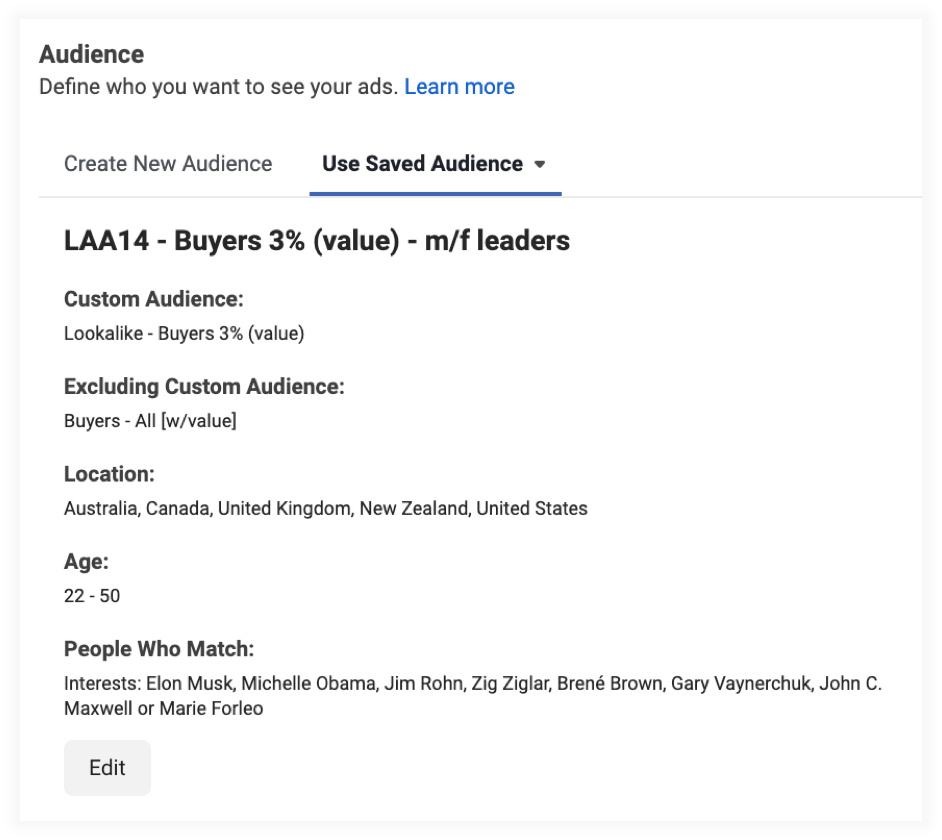Screen dimensions: 942x840
Task: Click the Define who you want description
Action: click(218, 87)
